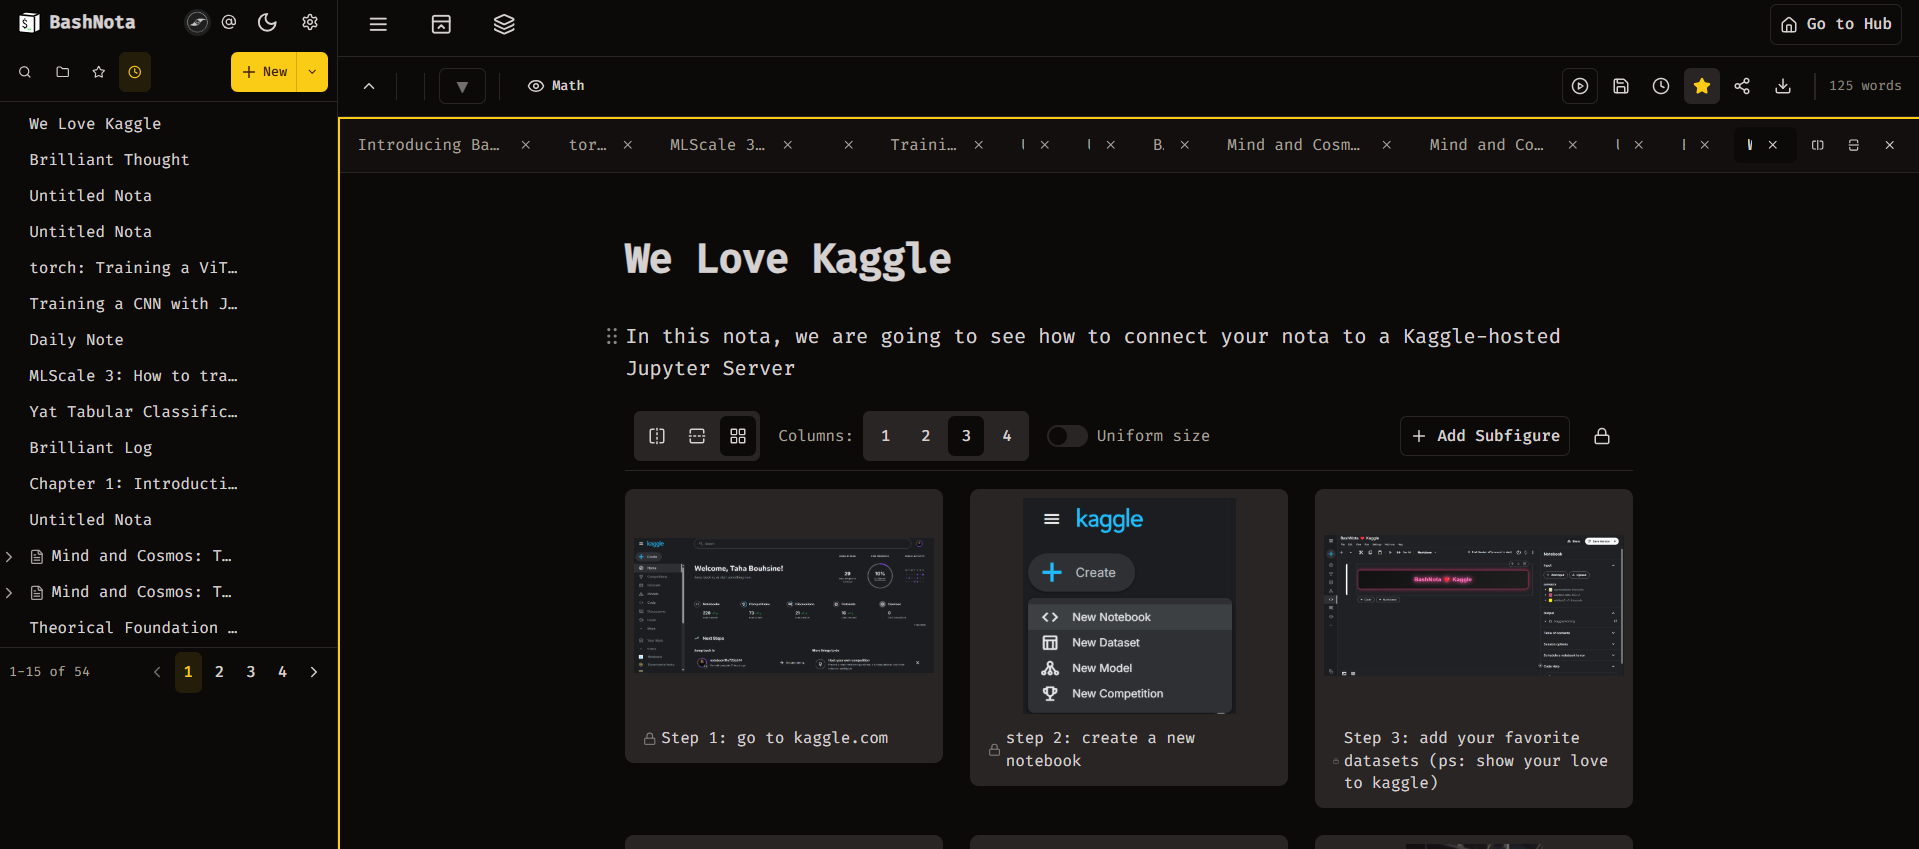Toggle the sidebar with the hamburger icon

tap(378, 24)
